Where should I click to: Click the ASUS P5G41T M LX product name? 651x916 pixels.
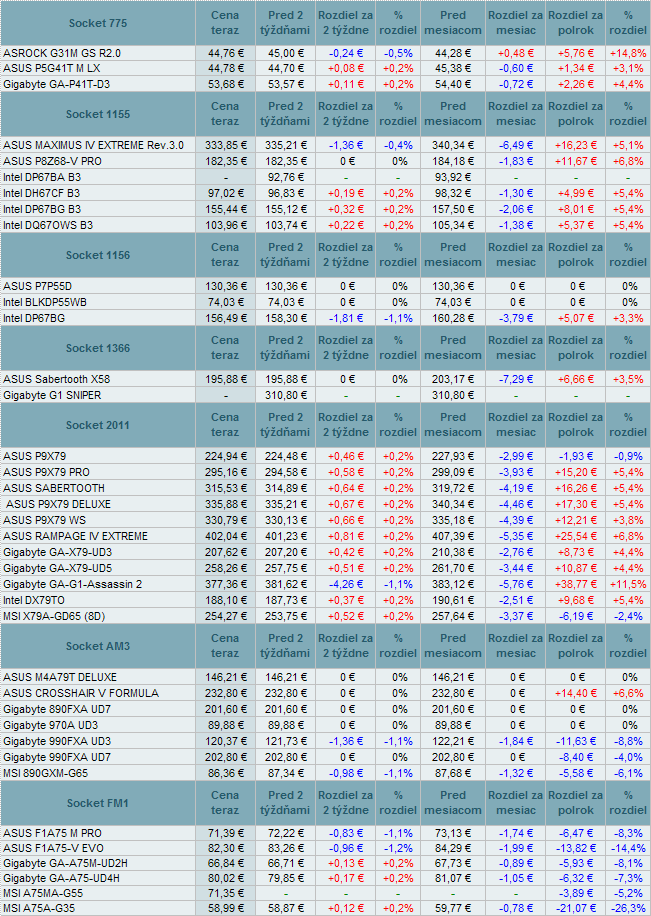51,68
